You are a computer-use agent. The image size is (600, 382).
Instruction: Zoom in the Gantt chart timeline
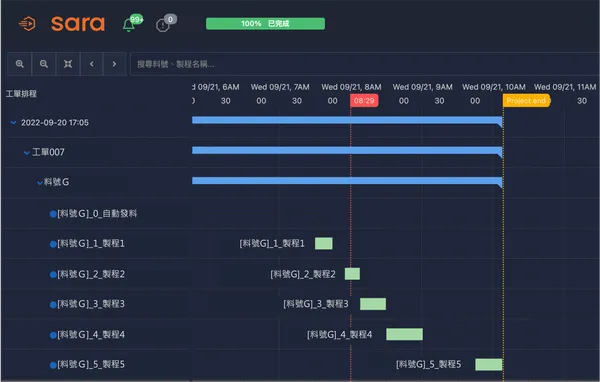[x=20, y=64]
